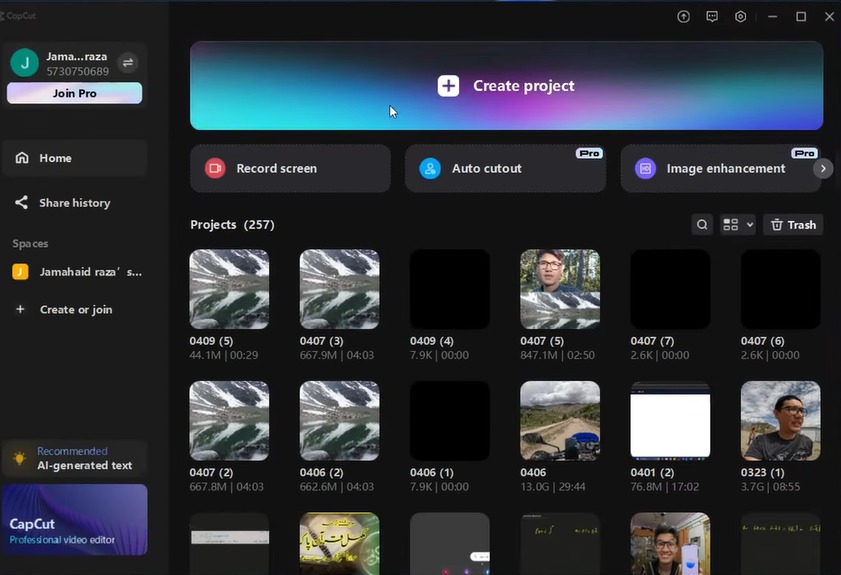Click the Jama...raza username
This screenshot has width=841, height=575.
point(77,56)
